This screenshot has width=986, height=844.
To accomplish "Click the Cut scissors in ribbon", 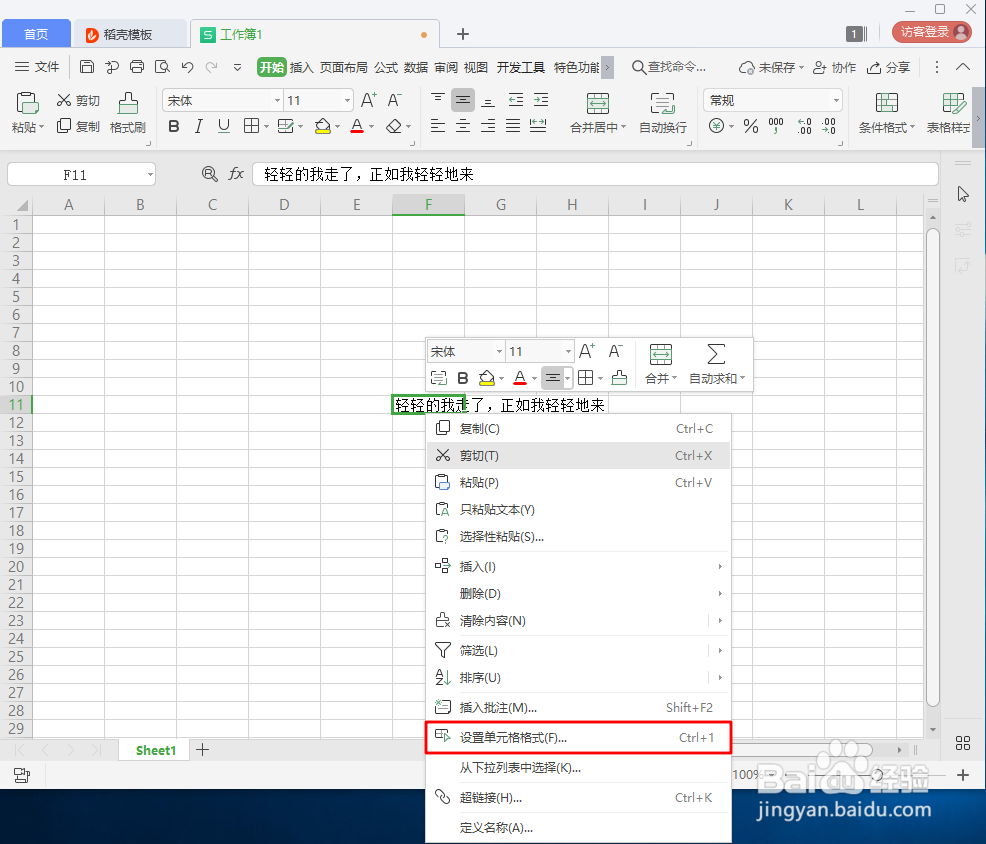I will tap(64, 100).
